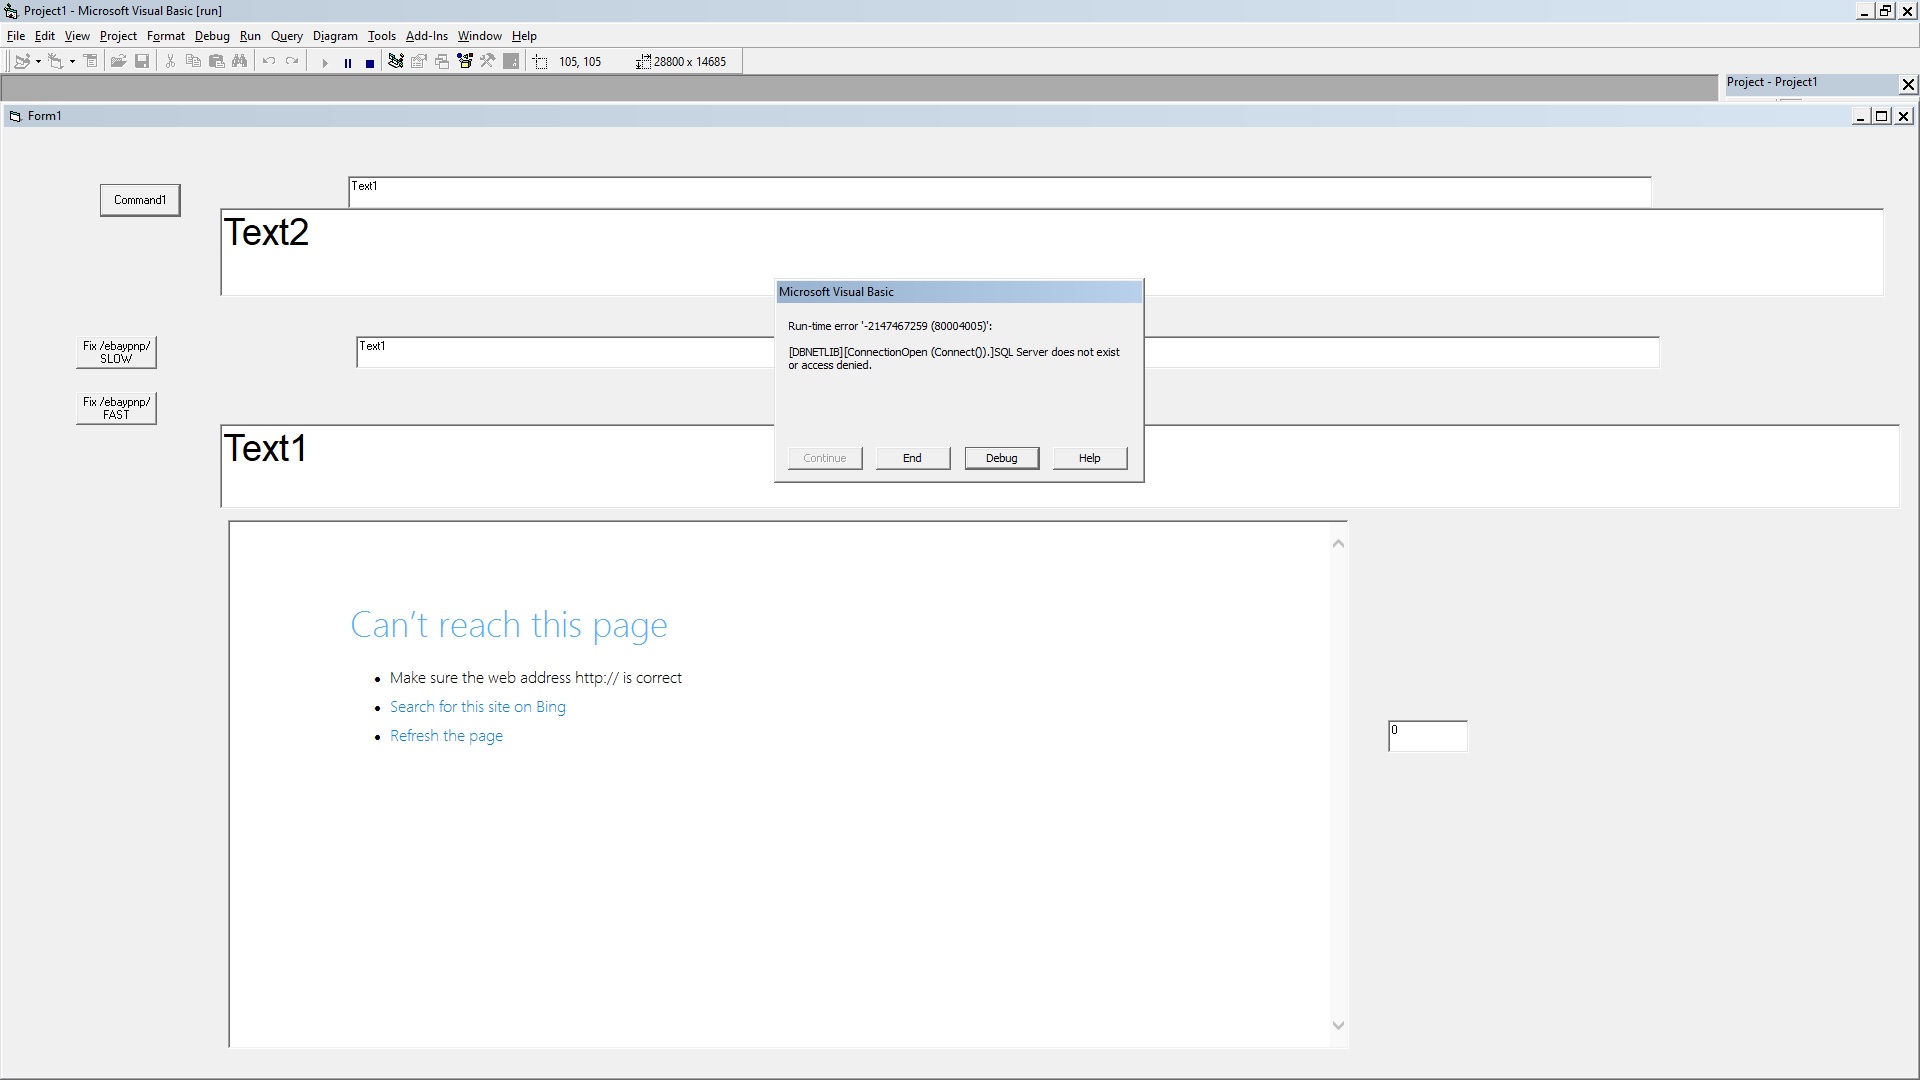Open the Add Form dropdown arrow
This screenshot has width=1920, height=1080.
coord(72,61)
